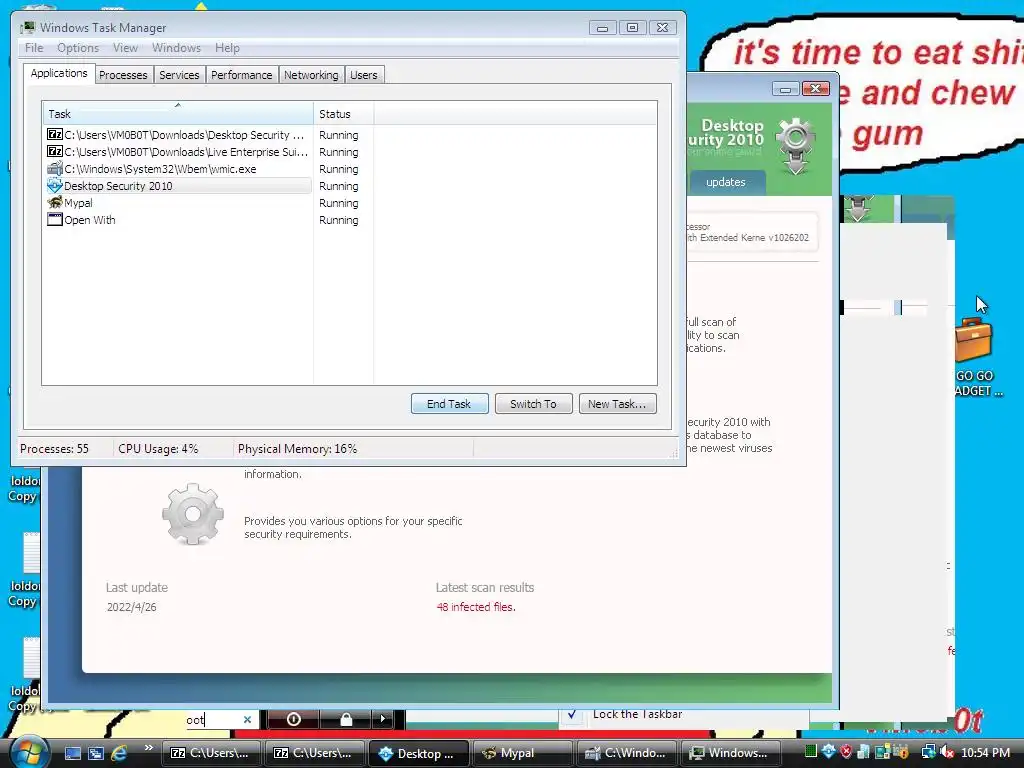Select the Live Enterprise Suite 7z task row
1024x768 pixels.
(178, 152)
